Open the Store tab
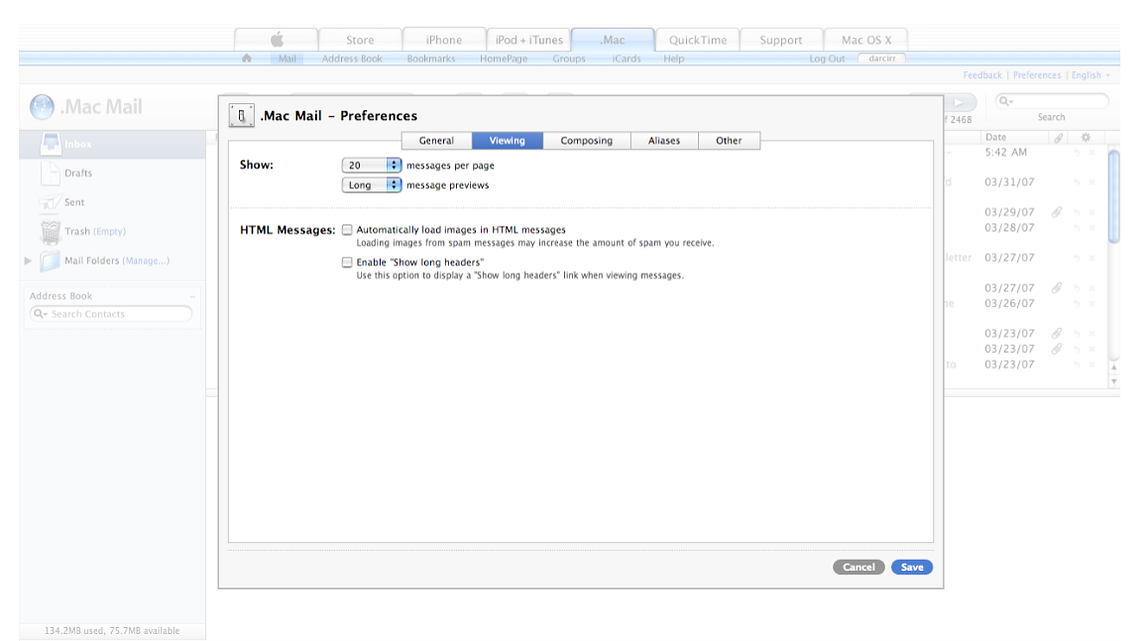Screen dimensions: 1139x641 click(x=360, y=40)
